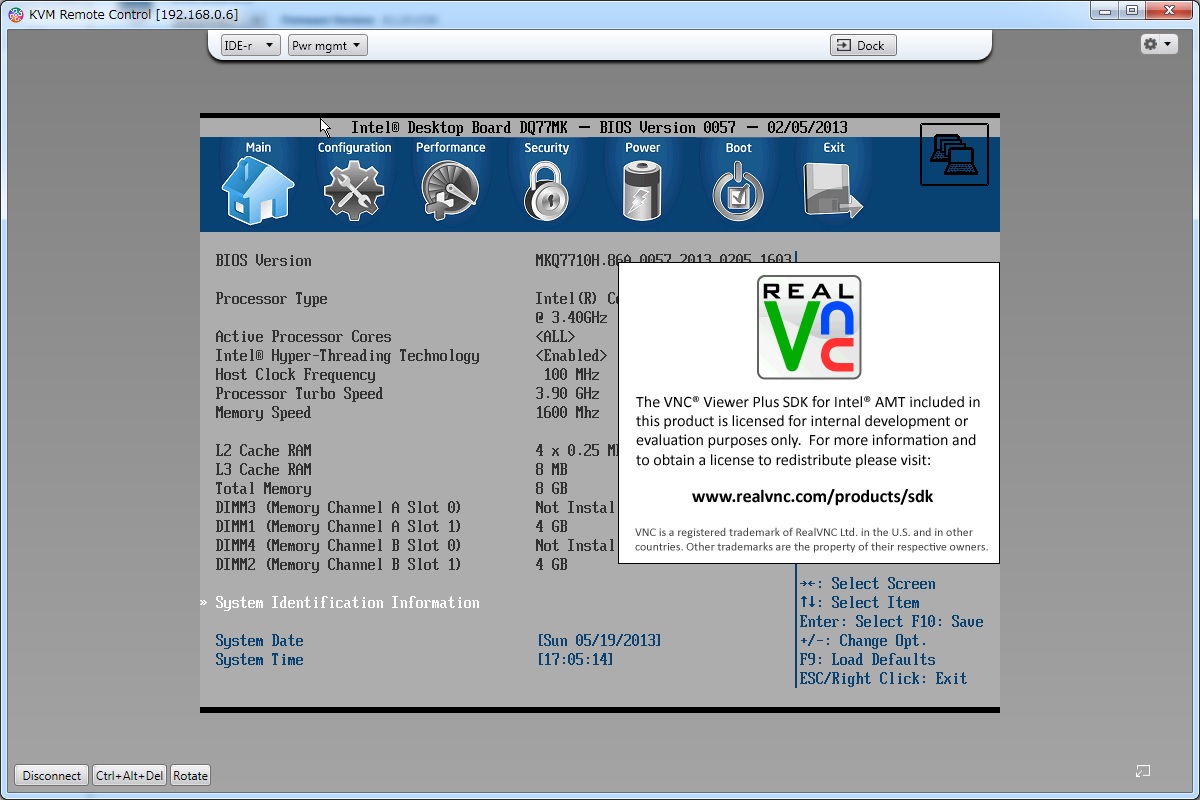Click the fullscreen resize icon at bottom right
1200x800 pixels.
(1143, 771)
